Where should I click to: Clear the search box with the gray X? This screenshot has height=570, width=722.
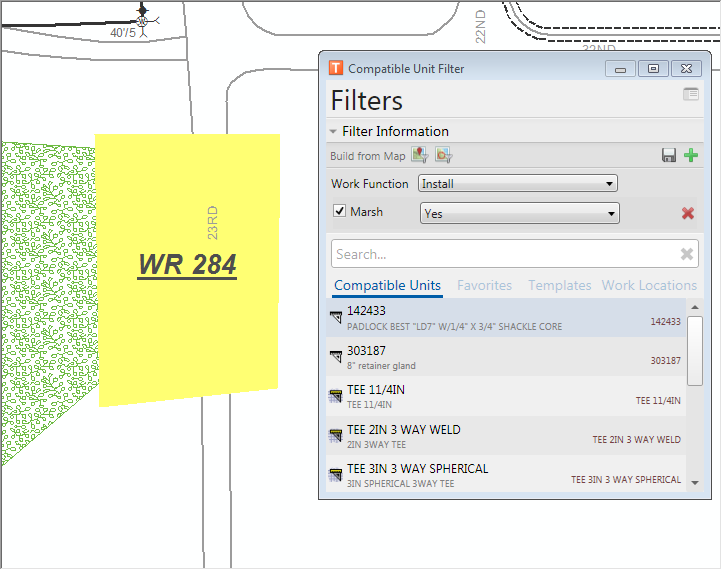[x=687, y=254]
